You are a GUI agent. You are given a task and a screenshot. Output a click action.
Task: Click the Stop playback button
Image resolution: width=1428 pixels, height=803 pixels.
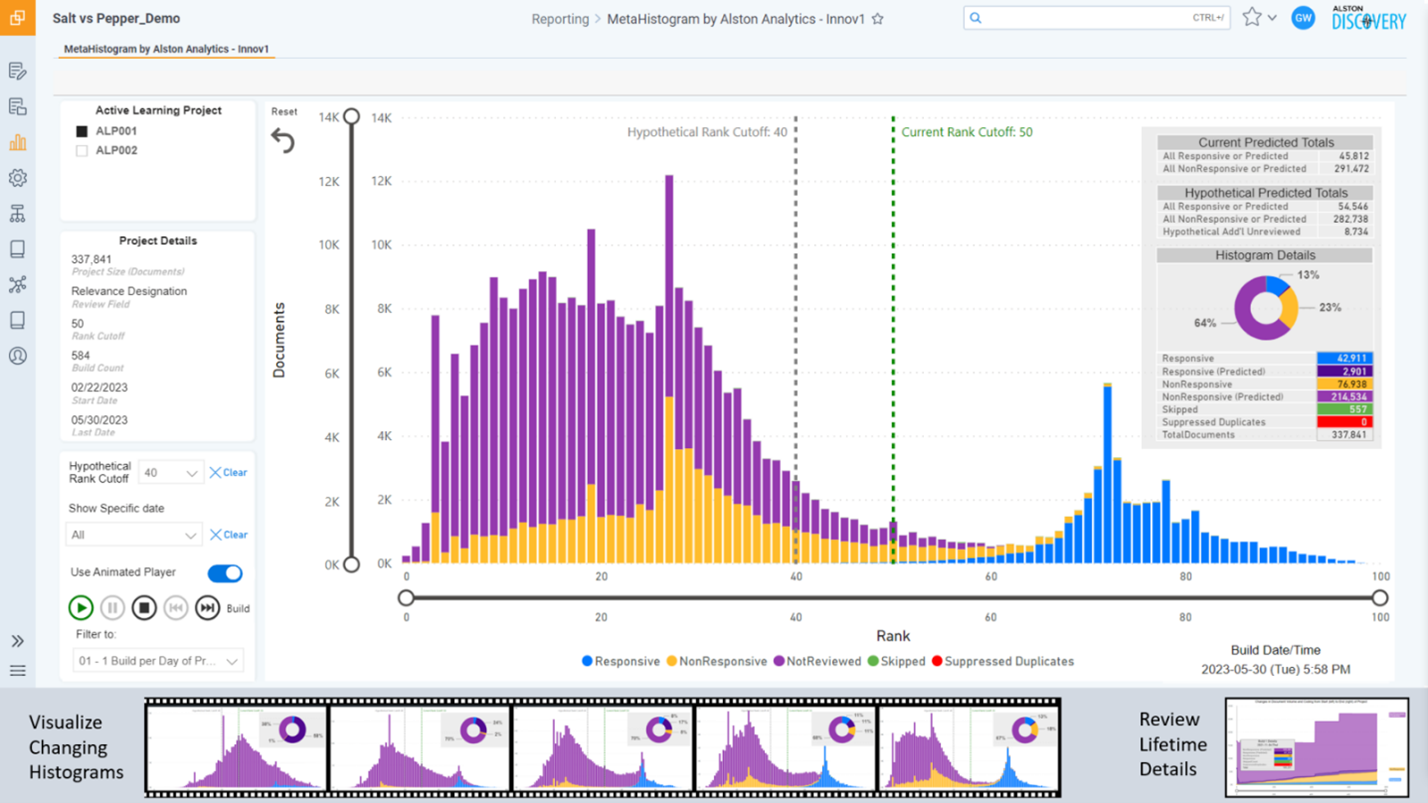click(144, 607)
